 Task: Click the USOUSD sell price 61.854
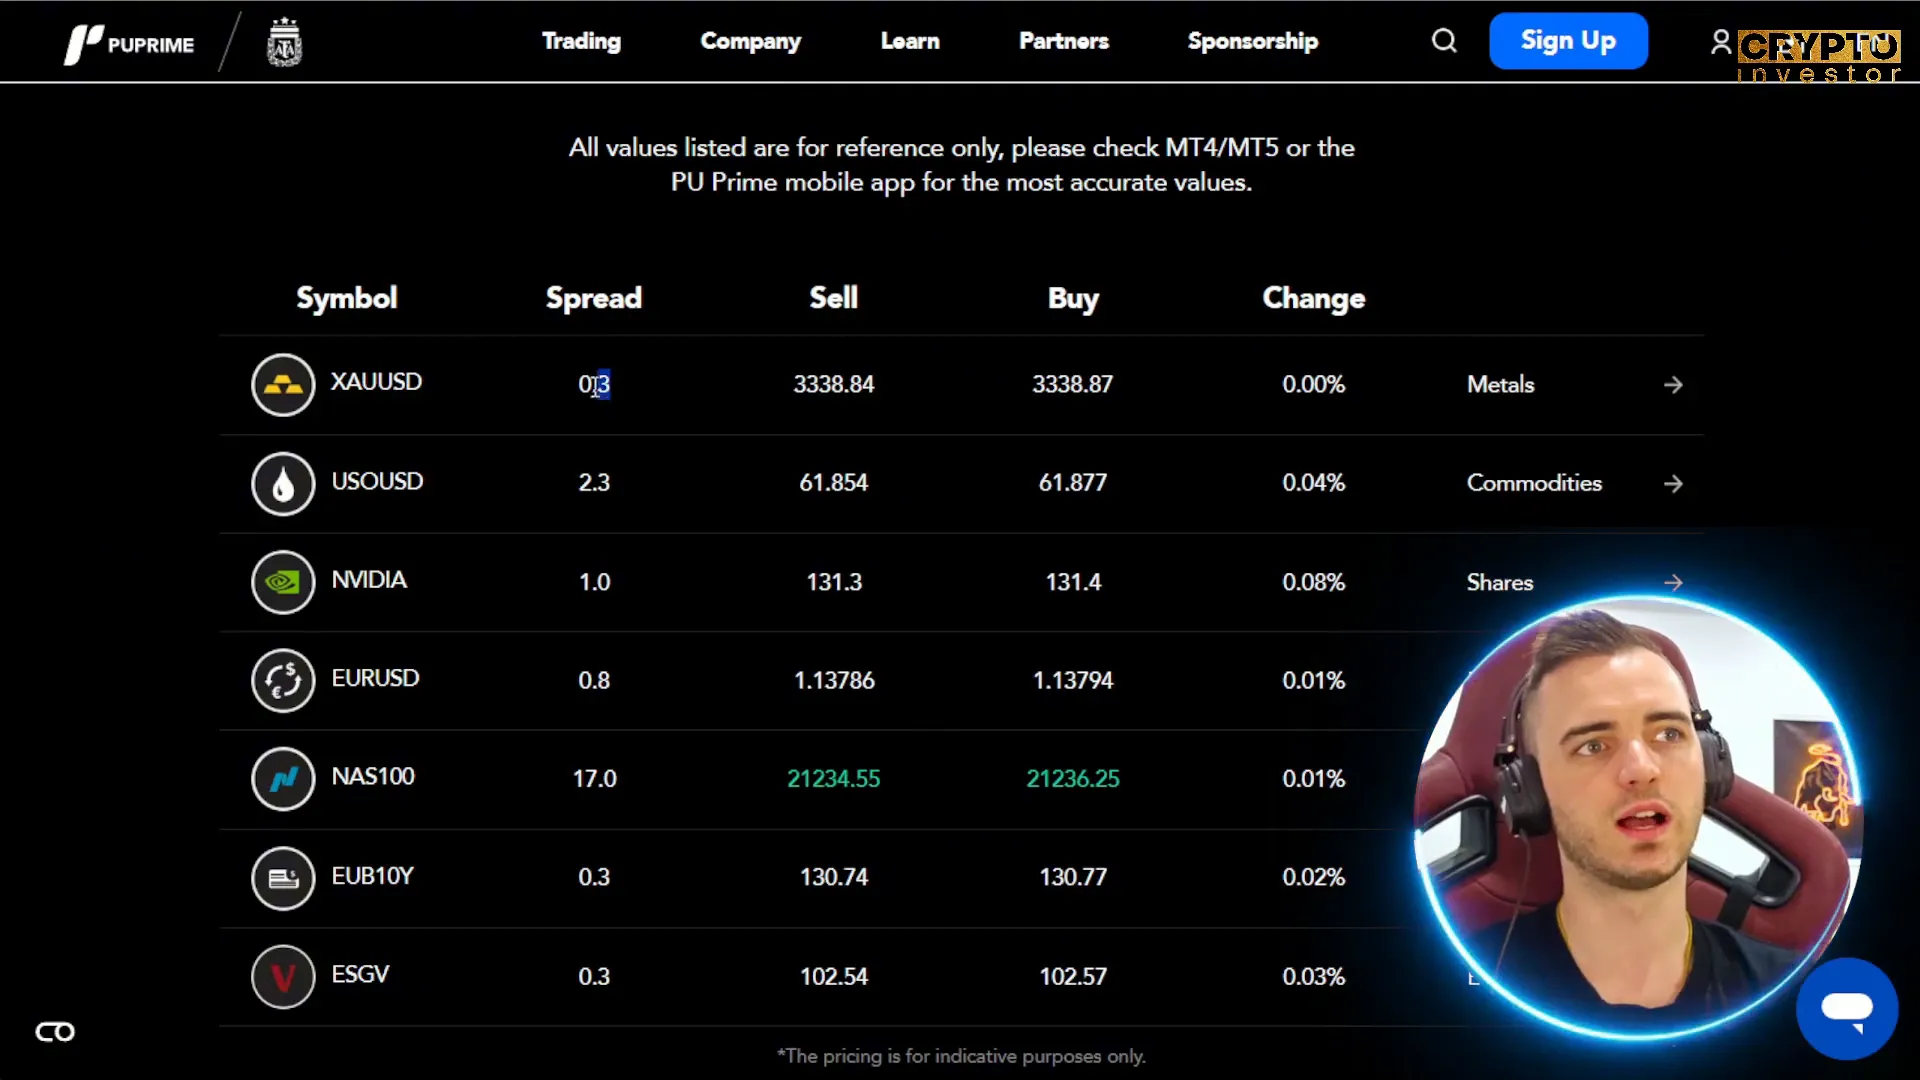(834, 483)
